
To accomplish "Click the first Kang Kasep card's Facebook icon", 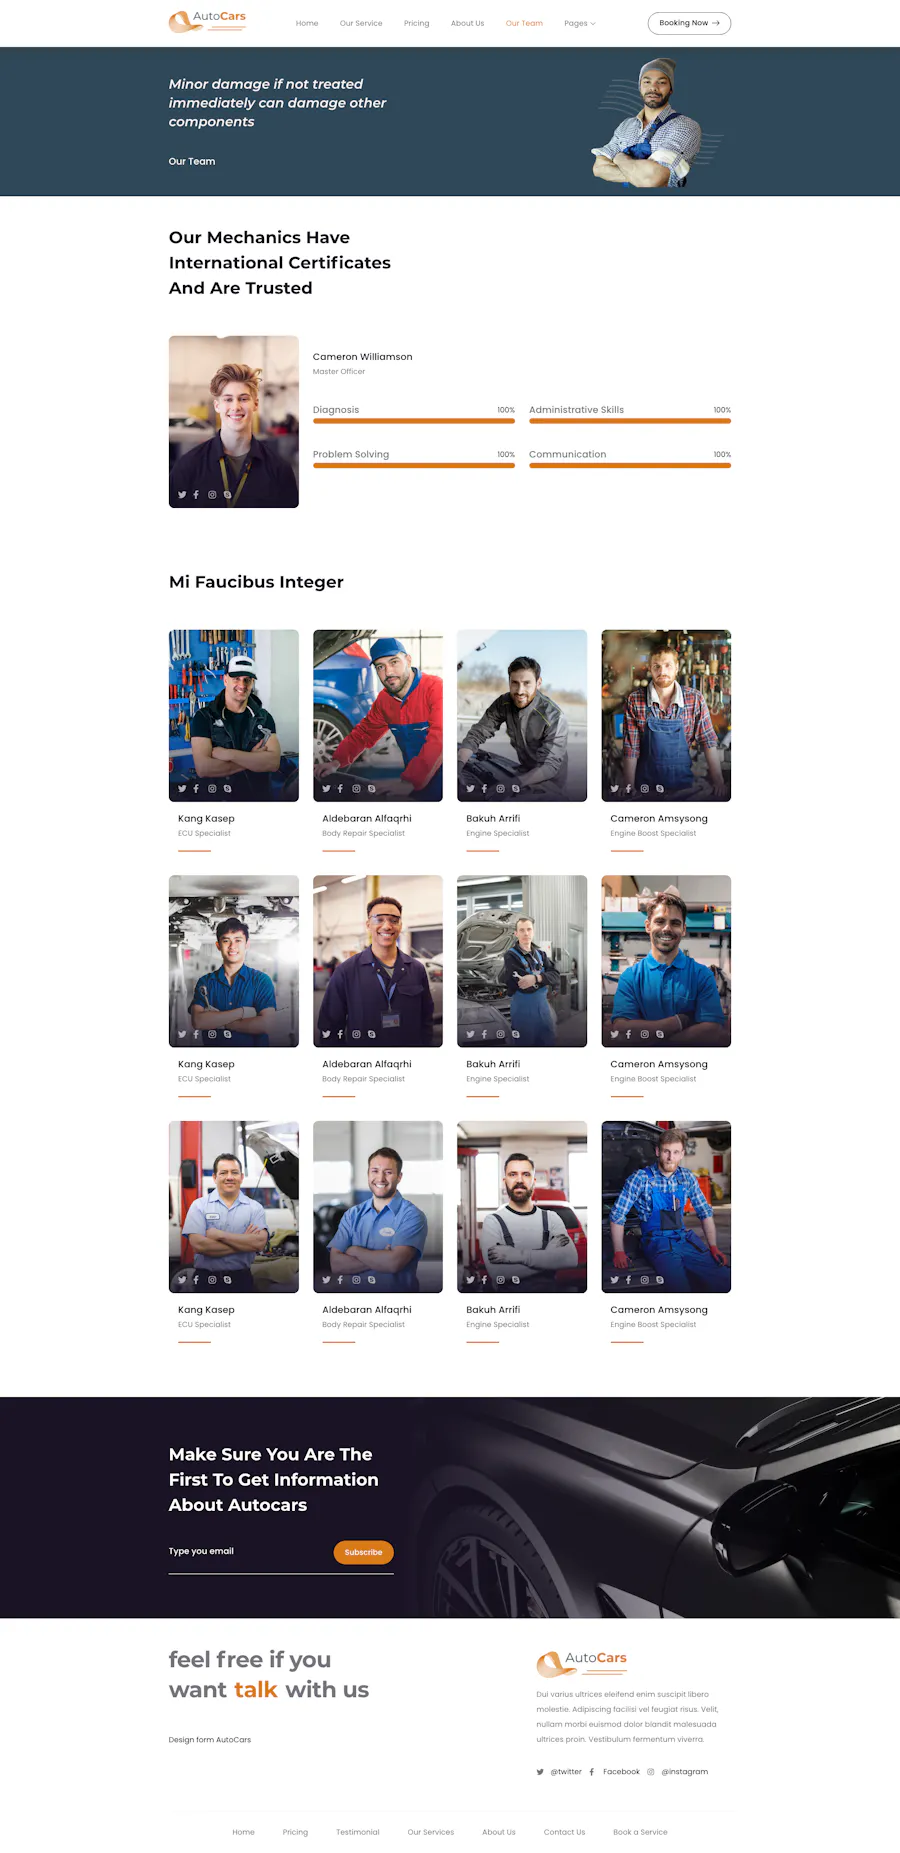I will [196, 789].
